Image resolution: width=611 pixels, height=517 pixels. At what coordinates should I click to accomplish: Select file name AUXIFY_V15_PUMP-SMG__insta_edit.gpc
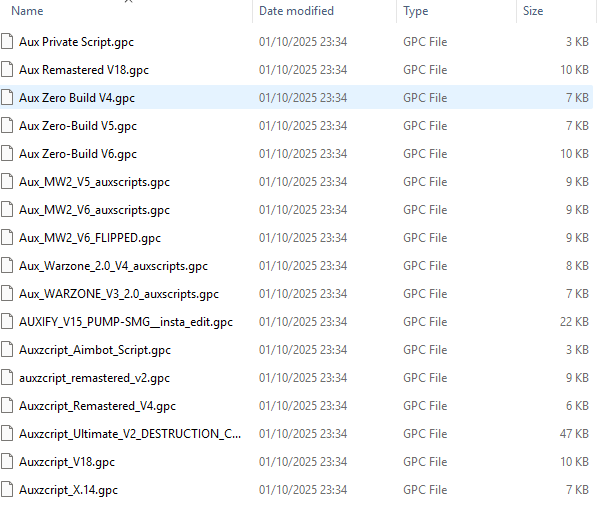coord(126,323)
